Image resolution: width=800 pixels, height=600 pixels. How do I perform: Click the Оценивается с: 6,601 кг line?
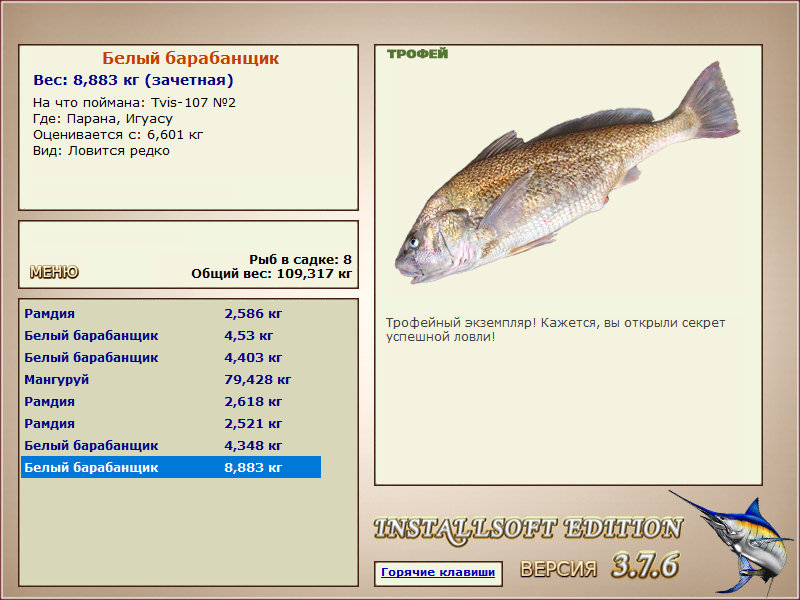point(118,135)
